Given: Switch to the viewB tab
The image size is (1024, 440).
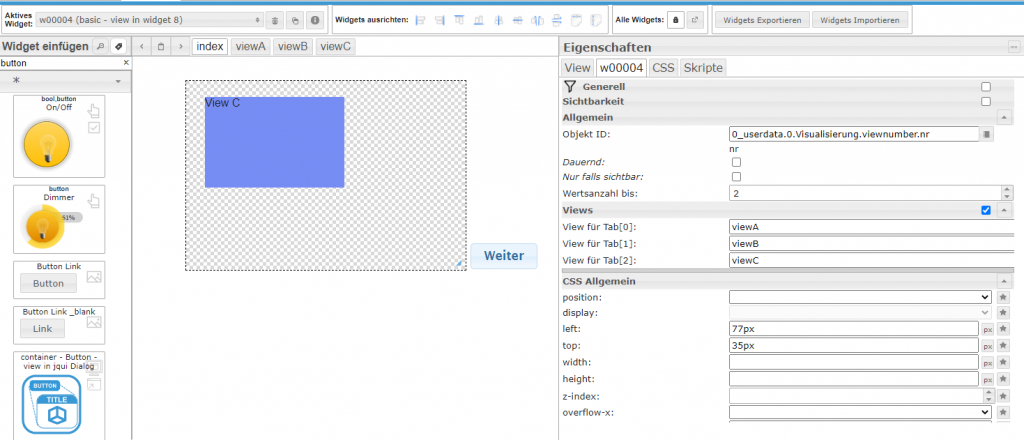Looking at the screenshot, I should (x=293, y=46).
